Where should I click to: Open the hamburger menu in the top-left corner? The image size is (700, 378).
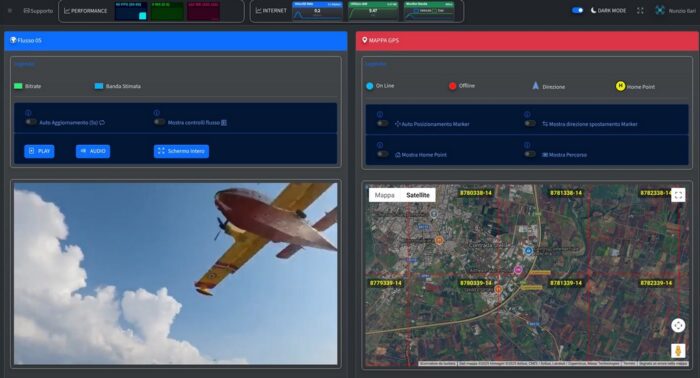10,10
